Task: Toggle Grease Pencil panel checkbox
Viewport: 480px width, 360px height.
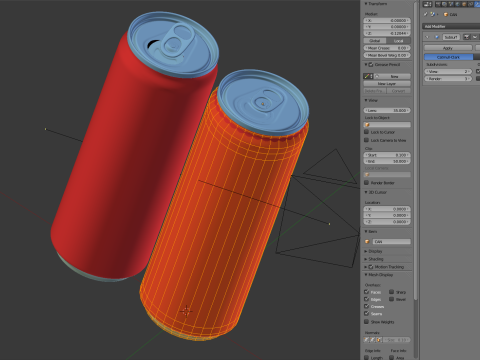Action: [x=371, y=64]
